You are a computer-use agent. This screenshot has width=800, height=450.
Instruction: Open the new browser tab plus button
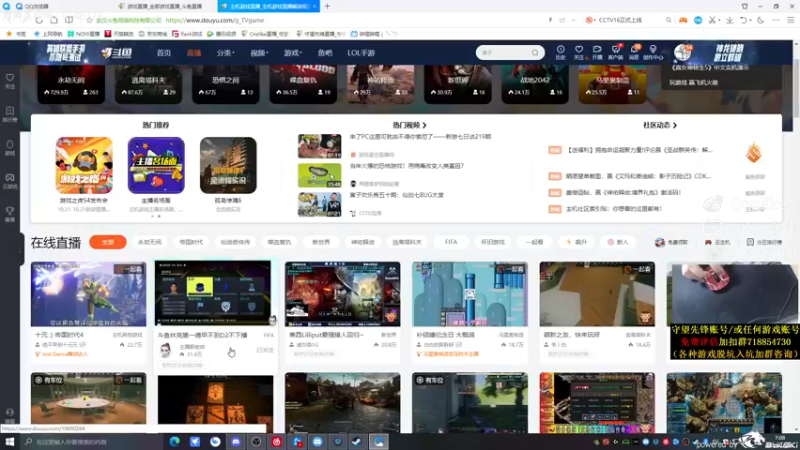click(x=328, y=6)
